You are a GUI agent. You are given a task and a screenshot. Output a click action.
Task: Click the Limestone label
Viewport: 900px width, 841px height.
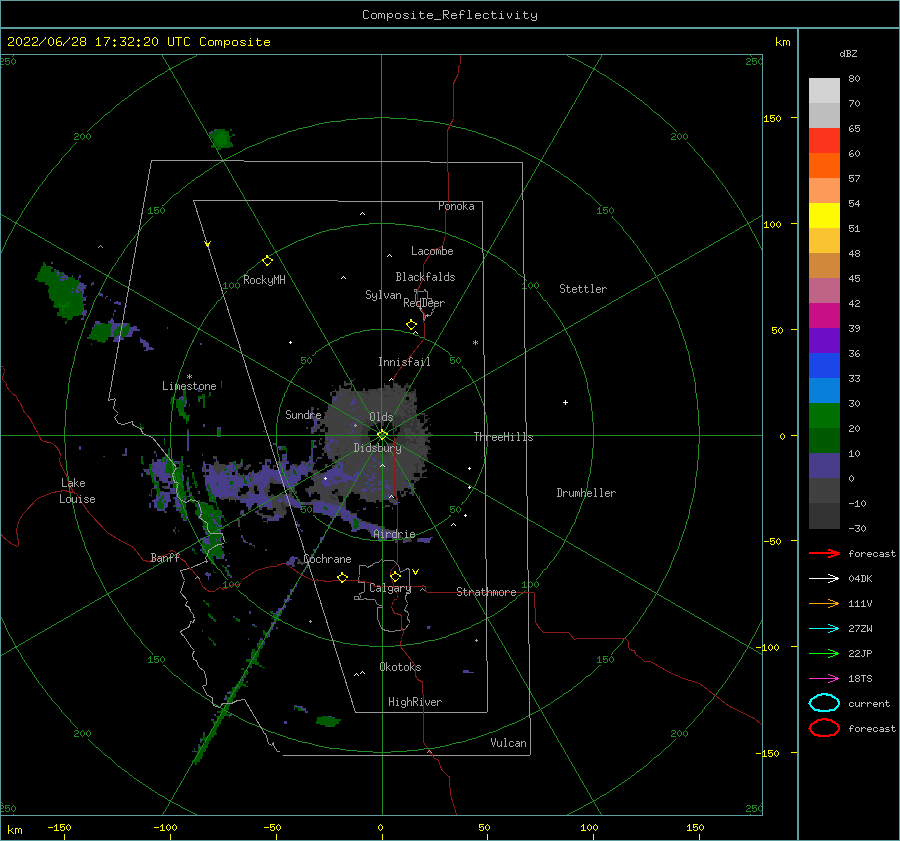[189, 386]
